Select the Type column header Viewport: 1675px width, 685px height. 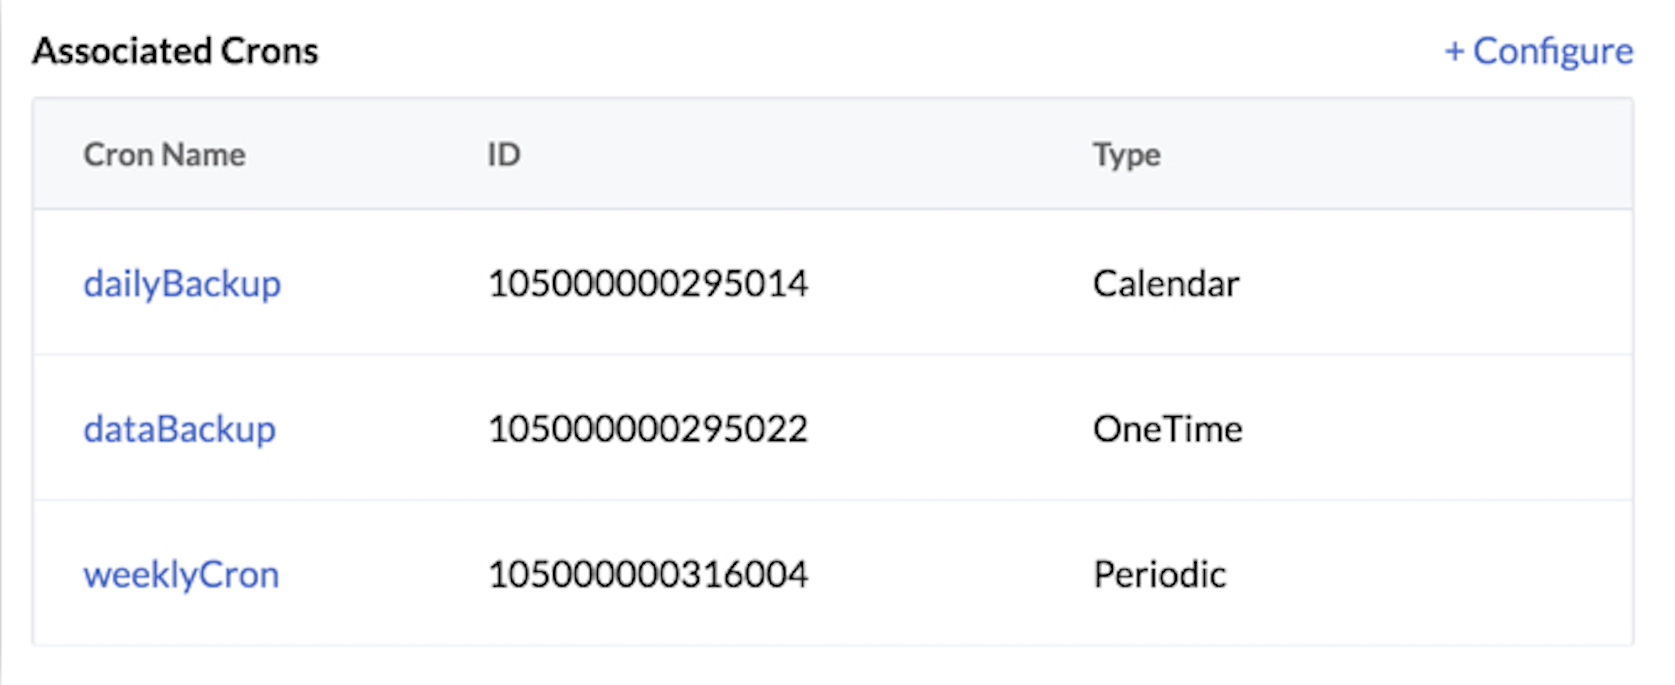(x=1125, y=154)
